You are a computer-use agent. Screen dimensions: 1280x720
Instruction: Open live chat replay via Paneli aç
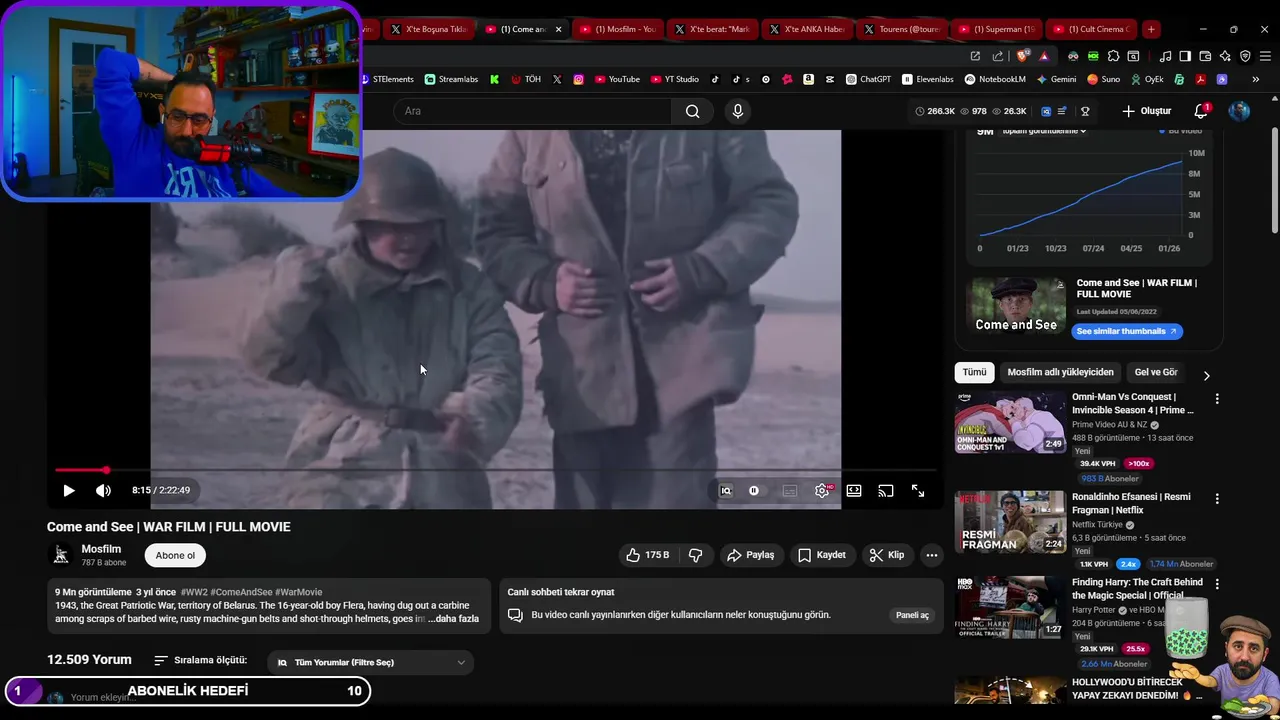click(912, 615)
